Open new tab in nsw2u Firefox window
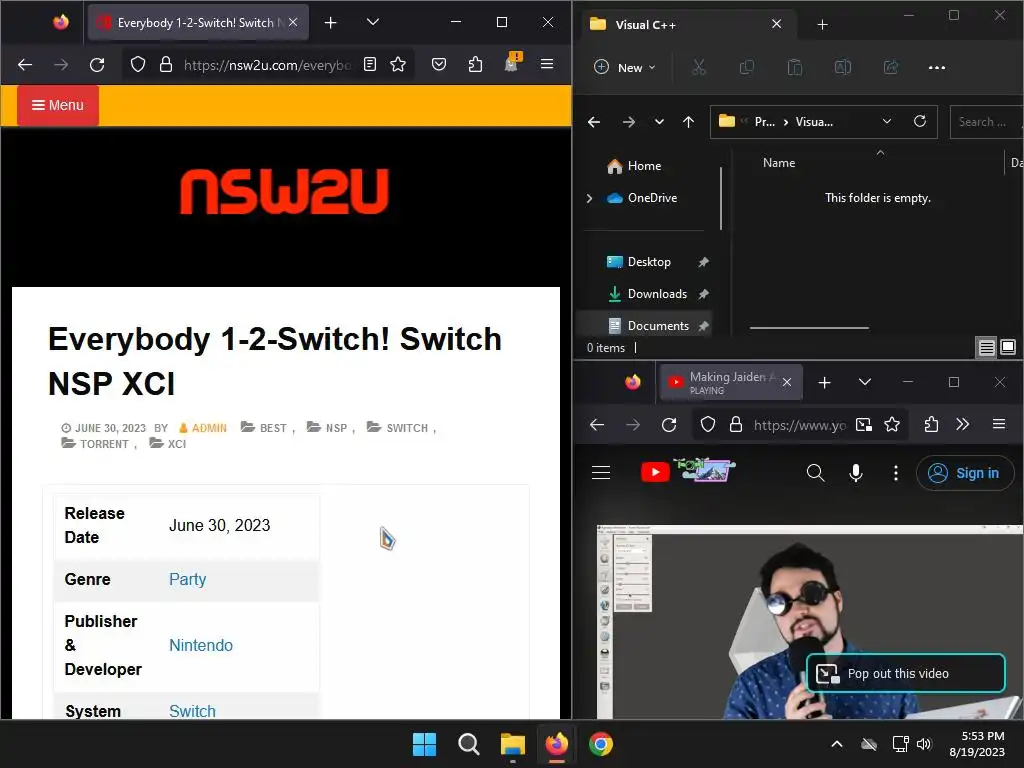The width and height of the screenshot is (1024, 768). pos(330,23)
